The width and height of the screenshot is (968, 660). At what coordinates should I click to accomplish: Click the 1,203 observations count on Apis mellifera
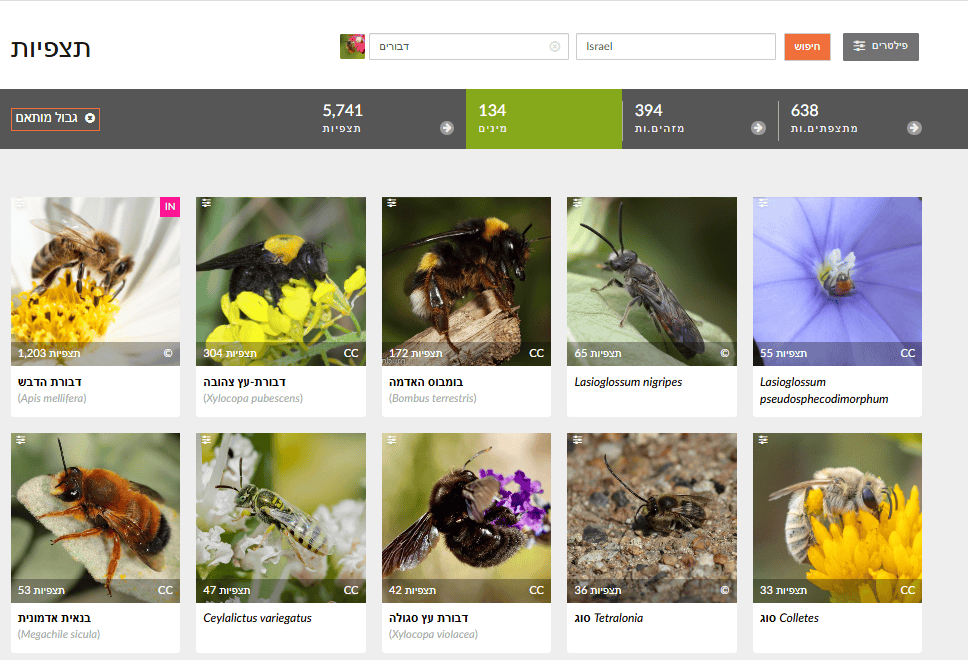pos(49,354)
